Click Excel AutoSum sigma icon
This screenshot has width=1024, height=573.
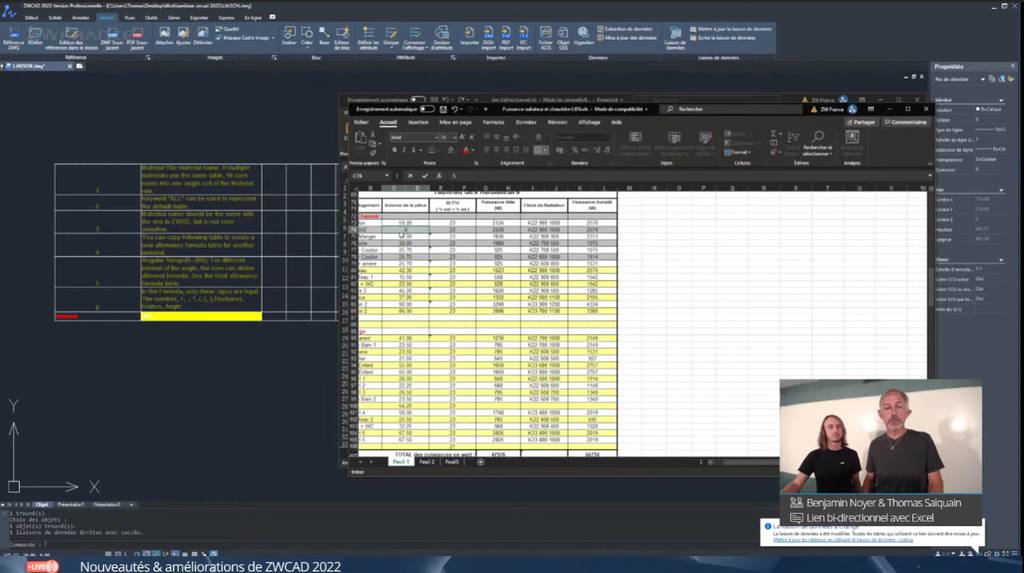coord(773,134)
